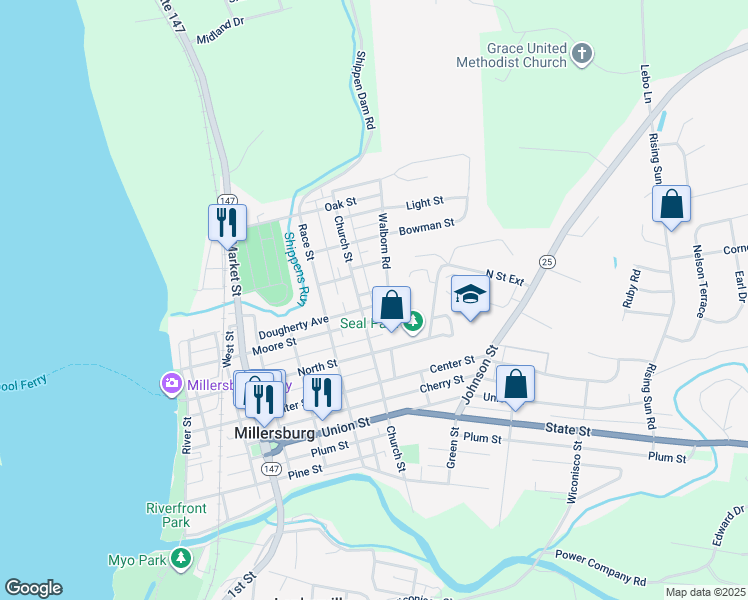Click the River St label
This screenshot has width=748, height=600.
(x=187, y=435)
